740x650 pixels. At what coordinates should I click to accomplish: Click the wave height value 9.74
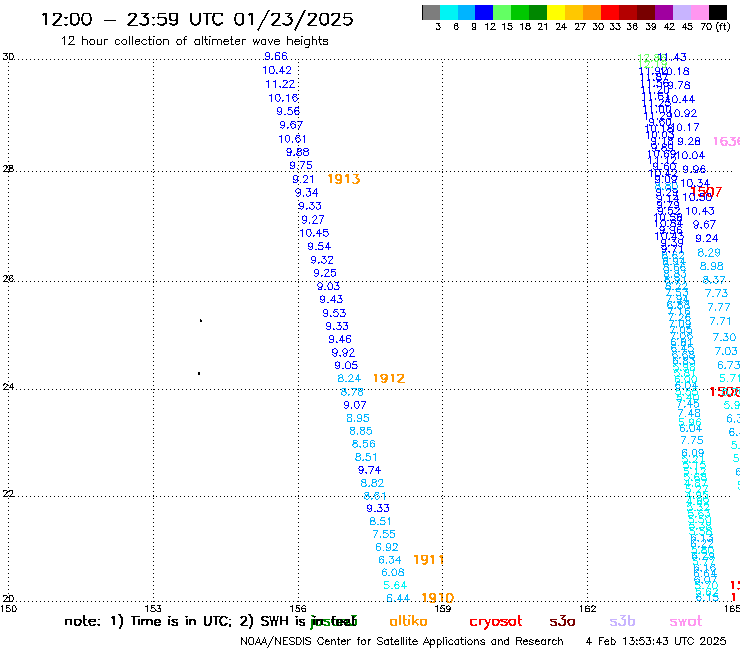tap(369, 470)
